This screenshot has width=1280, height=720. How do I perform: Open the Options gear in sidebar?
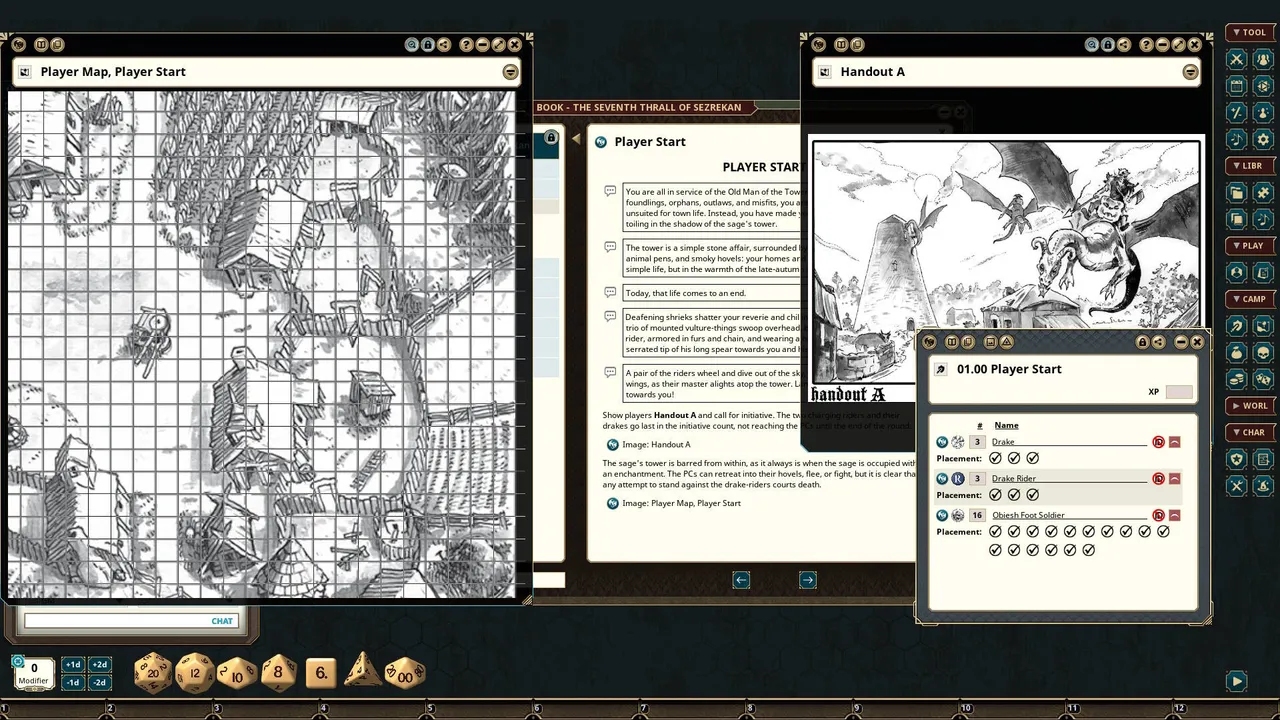(1263, 139)
